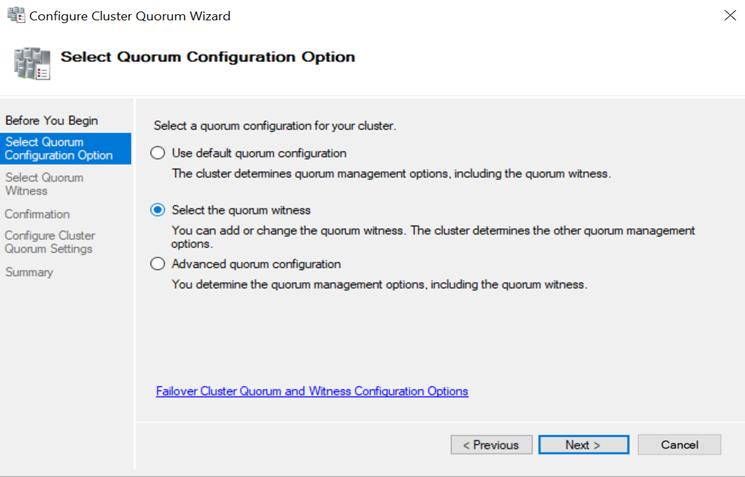This screenshot has height=477, width=745.
Task: Switch to the Confirmation step
Action: point(37,214)
